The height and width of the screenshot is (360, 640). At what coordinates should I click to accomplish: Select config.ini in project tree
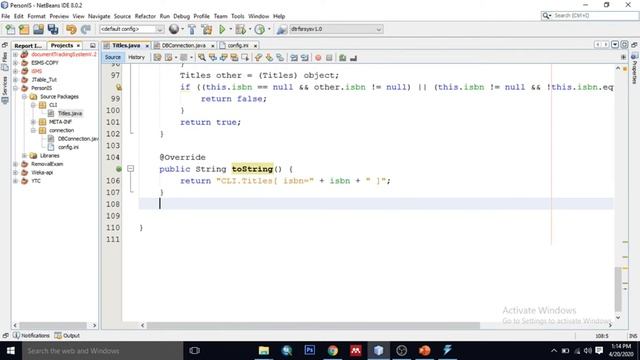tap(68, 147)
